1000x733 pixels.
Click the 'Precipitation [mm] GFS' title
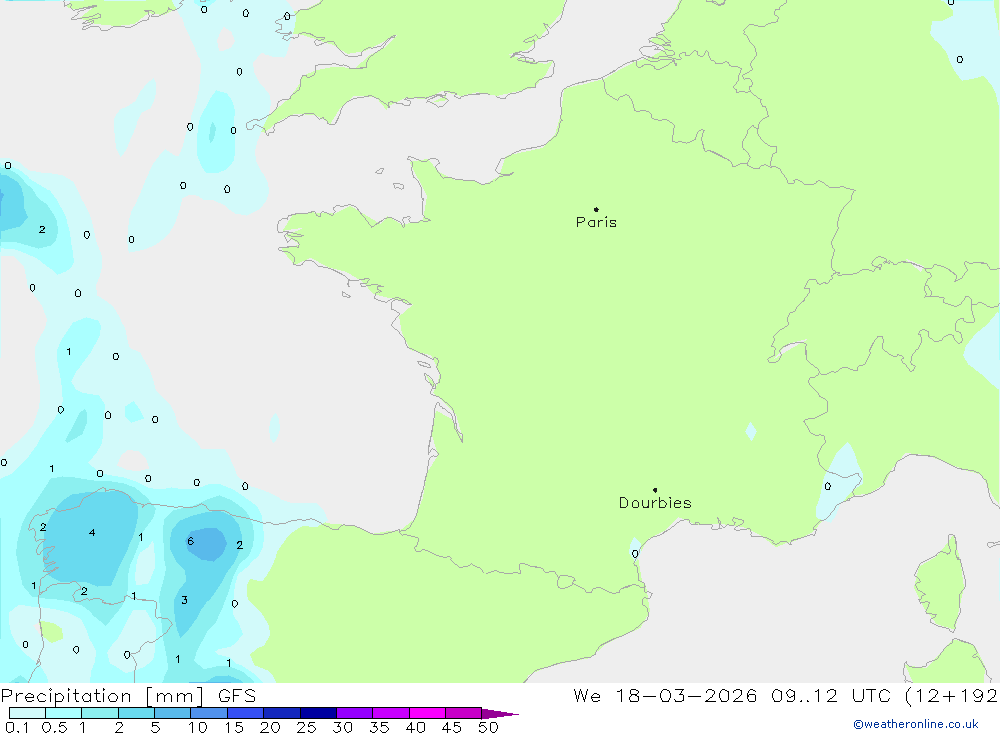click(x=128, y=695)
